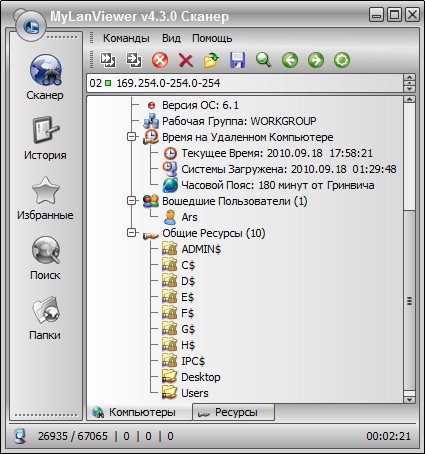Select the C$ share

click(188, 265)
